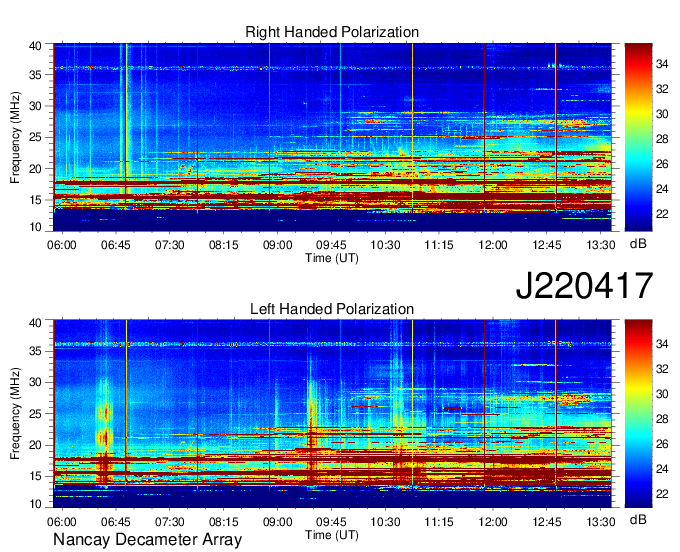Click the "10:30" tick on Left Handed time axis

click(385, 522)
